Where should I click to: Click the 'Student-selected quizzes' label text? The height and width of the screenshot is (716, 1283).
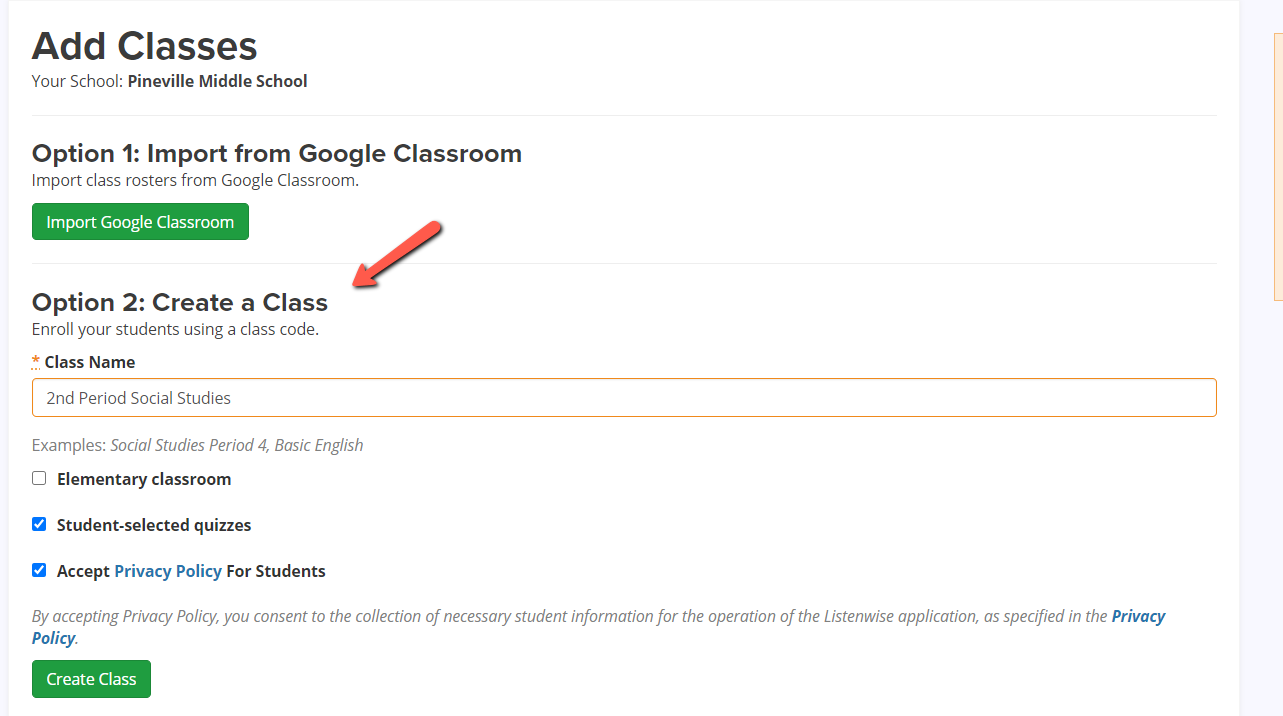[x=154, y=525]
